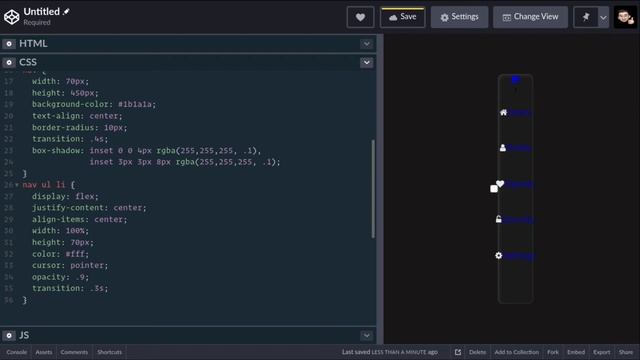Fork this pen

[553, 352]
